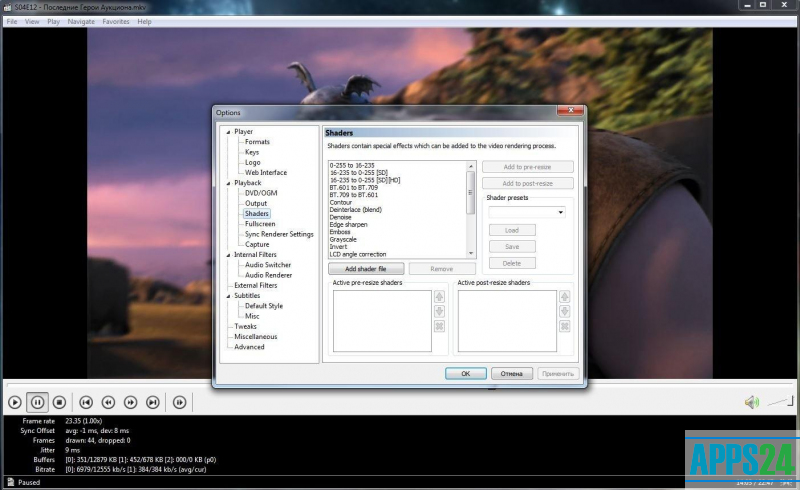The height and width of the screenshot is (490, 800).
Task: Select DVD/OGM in the options tree
Action: click(261, 193)
